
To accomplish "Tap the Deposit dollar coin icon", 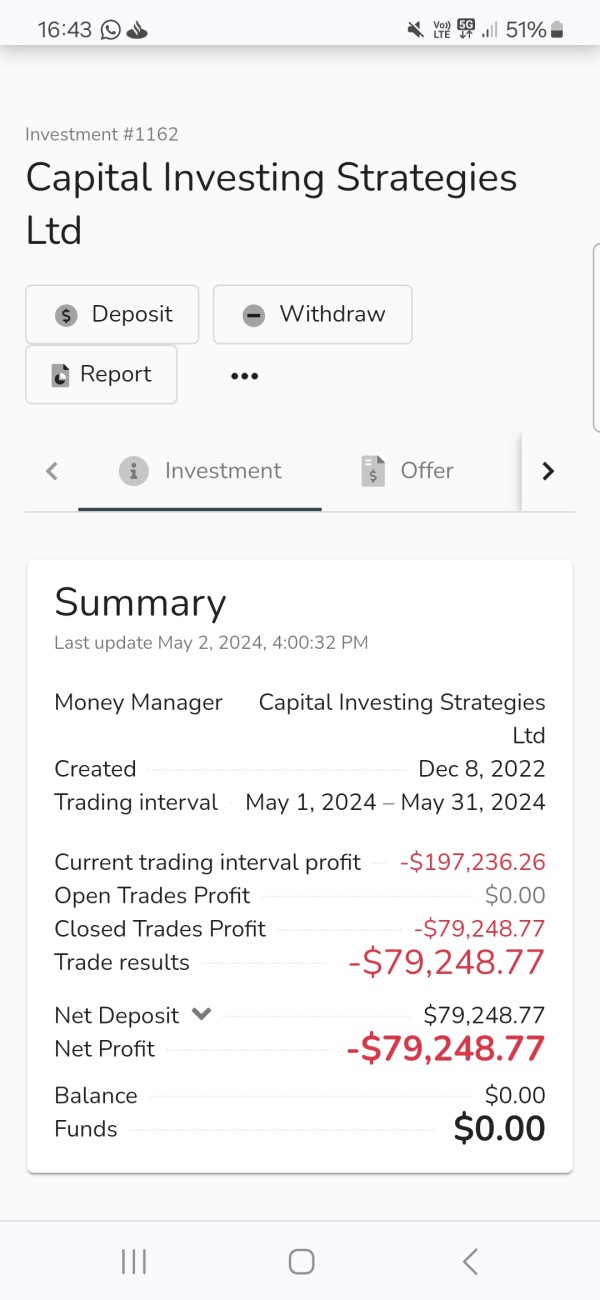I will [x=66, y=315].
